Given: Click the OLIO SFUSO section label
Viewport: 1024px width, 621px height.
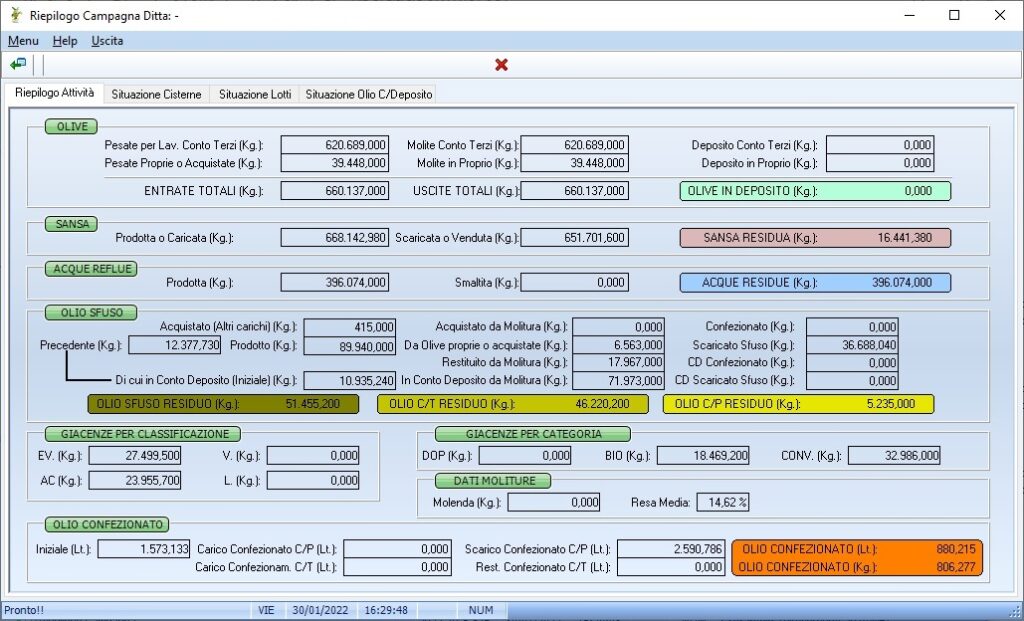Looking at the screenshot, I should click(91, 313).
